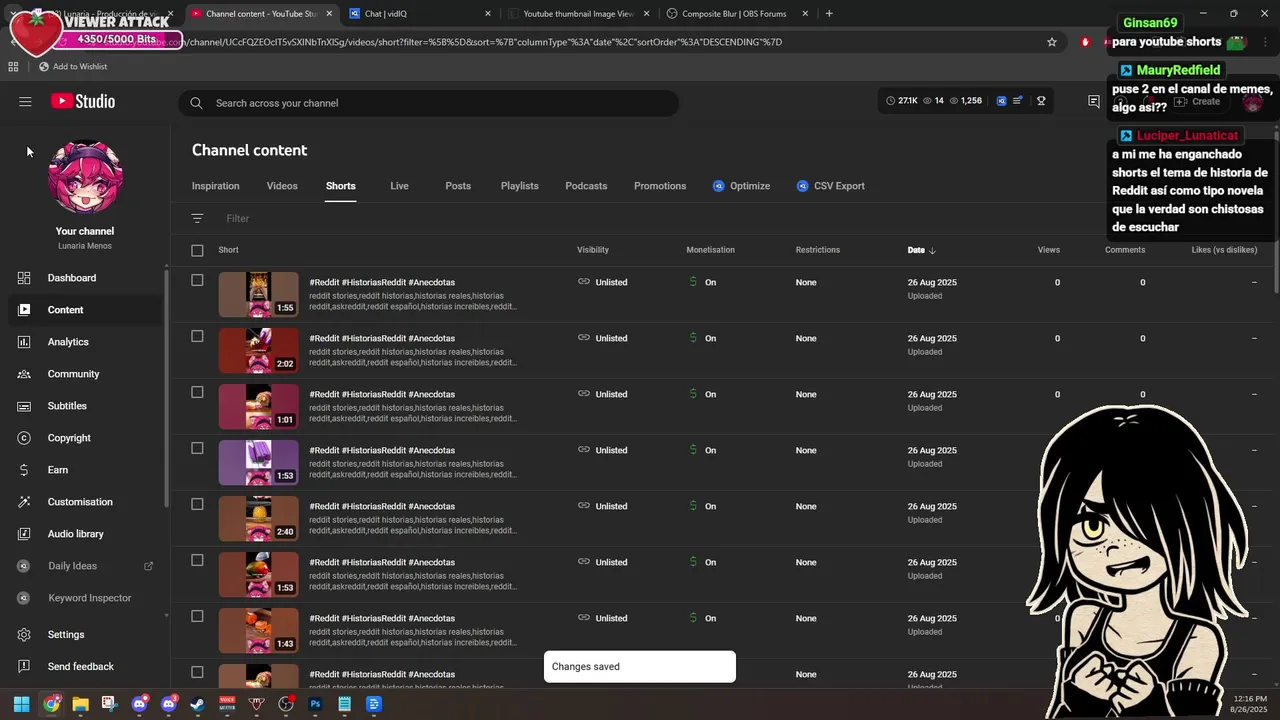Click the YouTube Studio logo

83,101
